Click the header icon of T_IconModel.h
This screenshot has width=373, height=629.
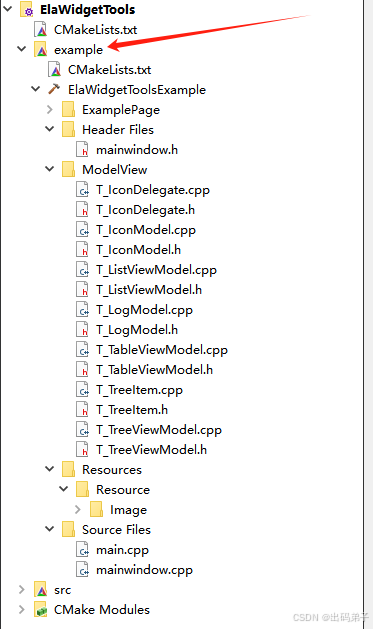(82, 250)
